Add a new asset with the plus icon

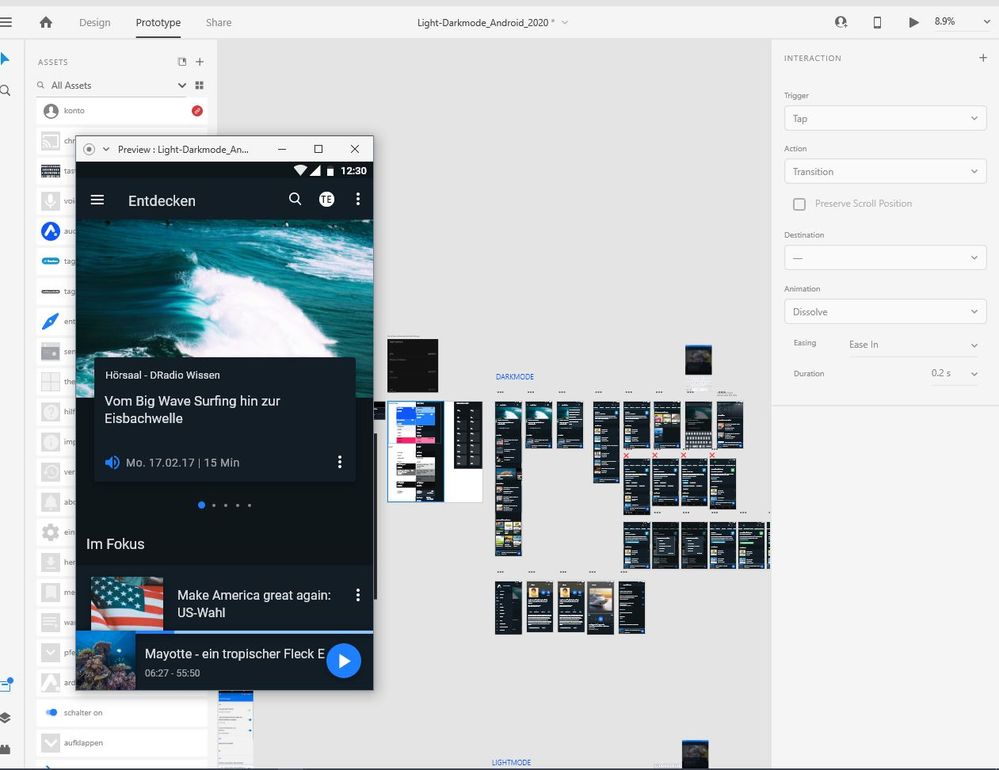pos(199,62)
